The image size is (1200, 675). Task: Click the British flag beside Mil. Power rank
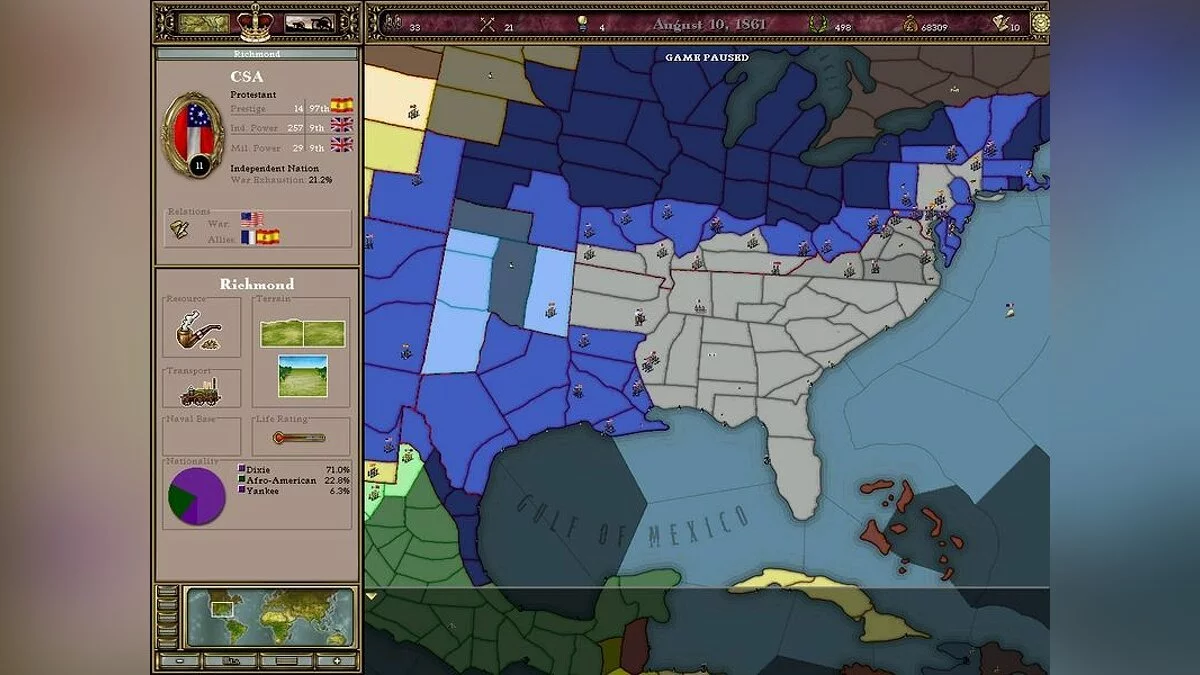click(342, 145)
